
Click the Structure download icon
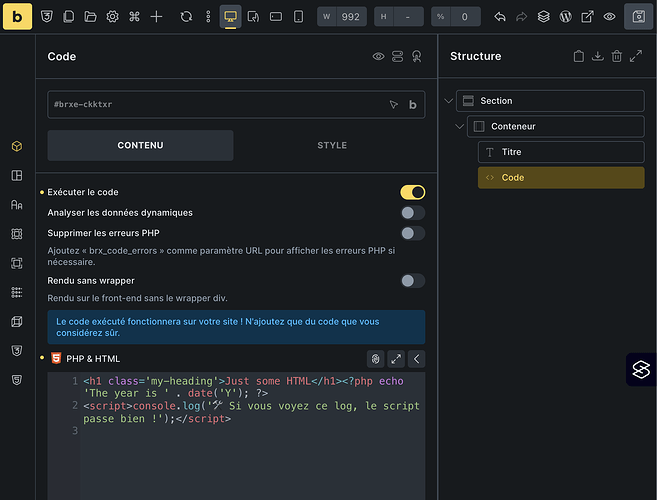click(x=598, y=56)
